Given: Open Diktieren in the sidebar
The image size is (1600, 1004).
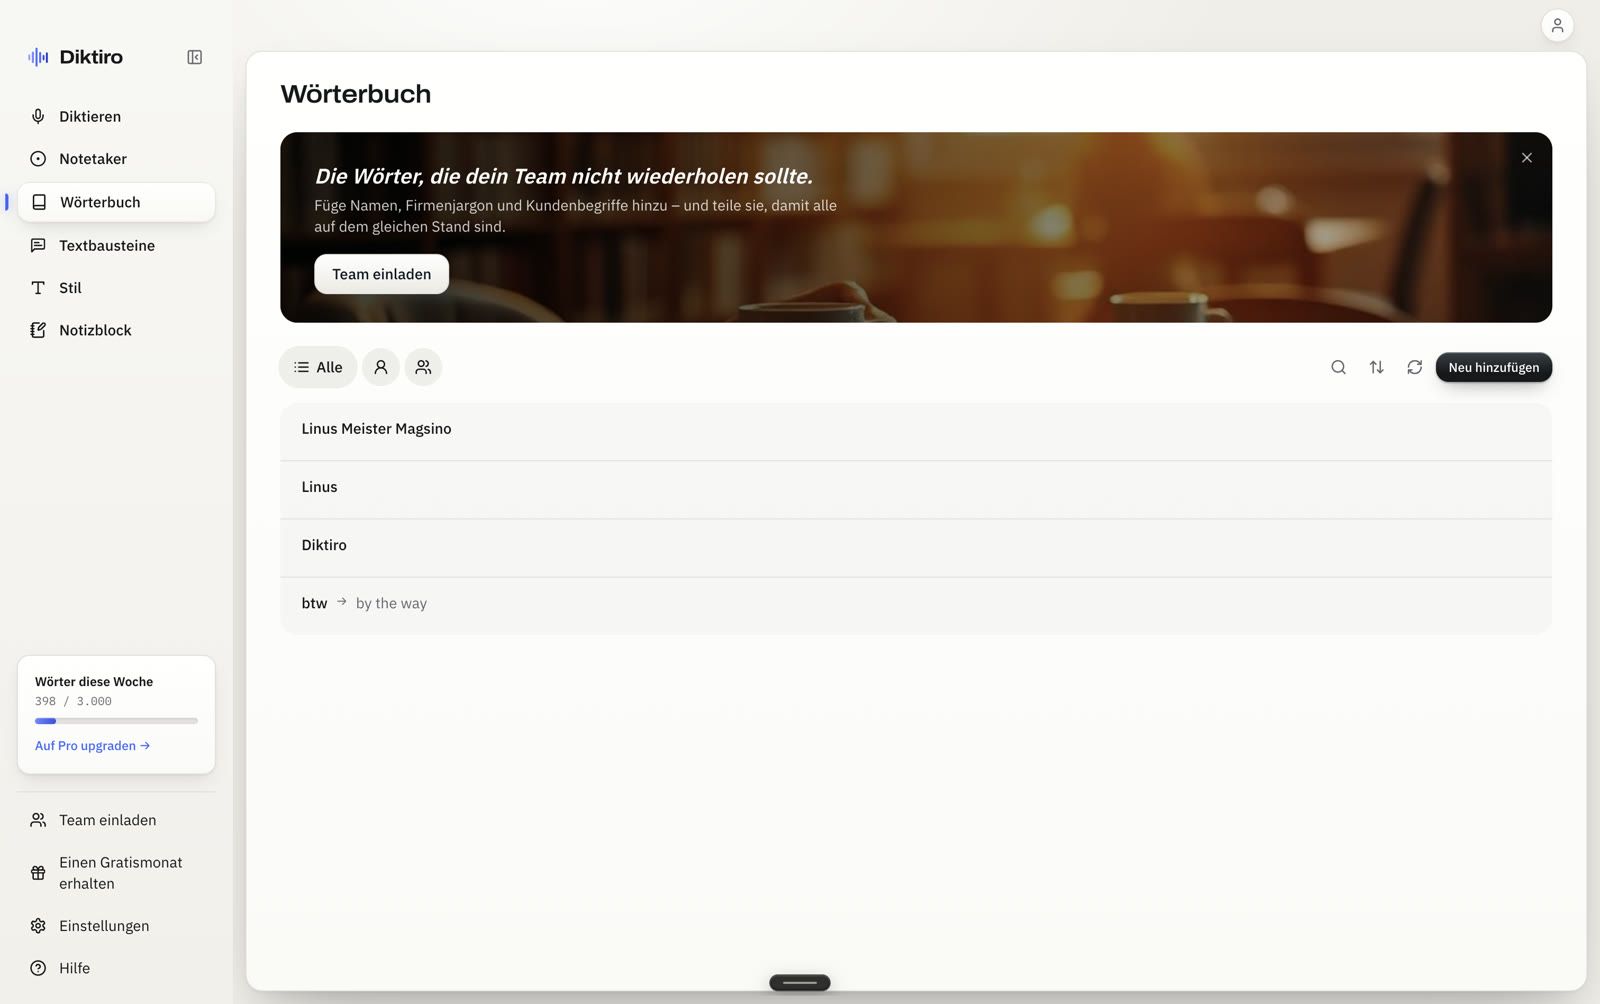Looking at the screenshot, I should [116, 117].
